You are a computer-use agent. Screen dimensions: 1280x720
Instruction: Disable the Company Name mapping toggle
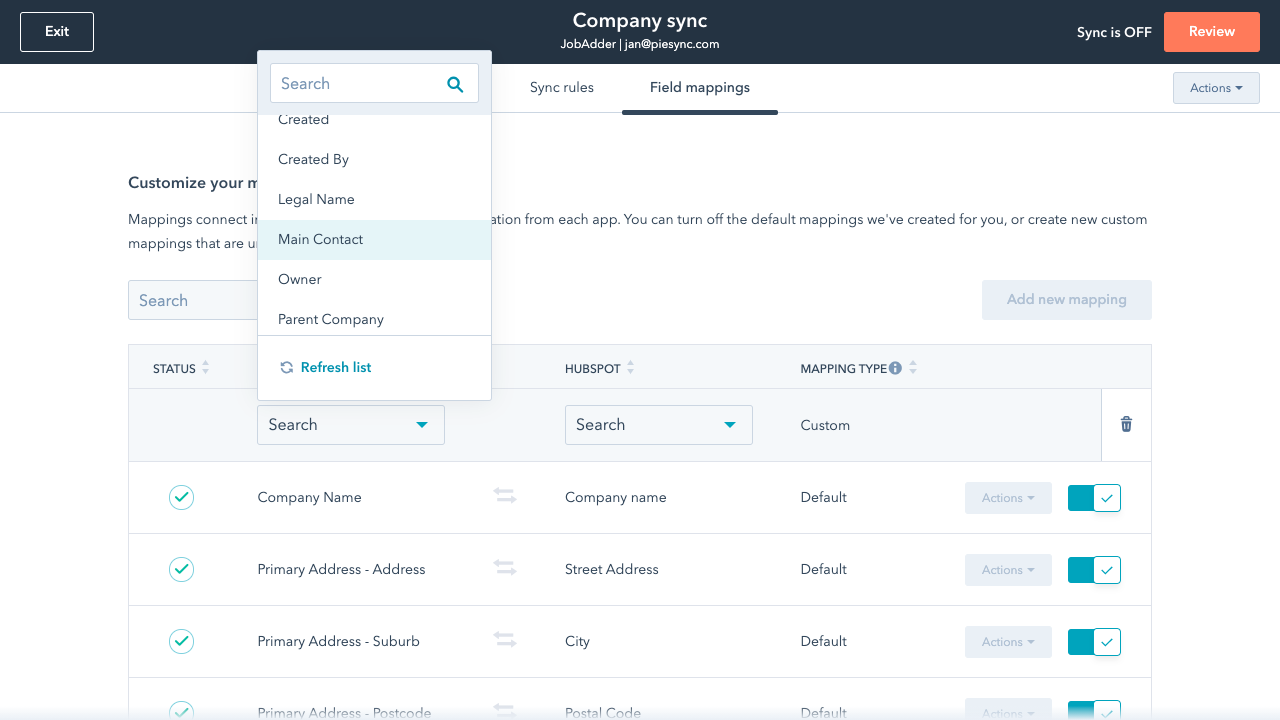pyautogui.click(x=1094, y=498)
